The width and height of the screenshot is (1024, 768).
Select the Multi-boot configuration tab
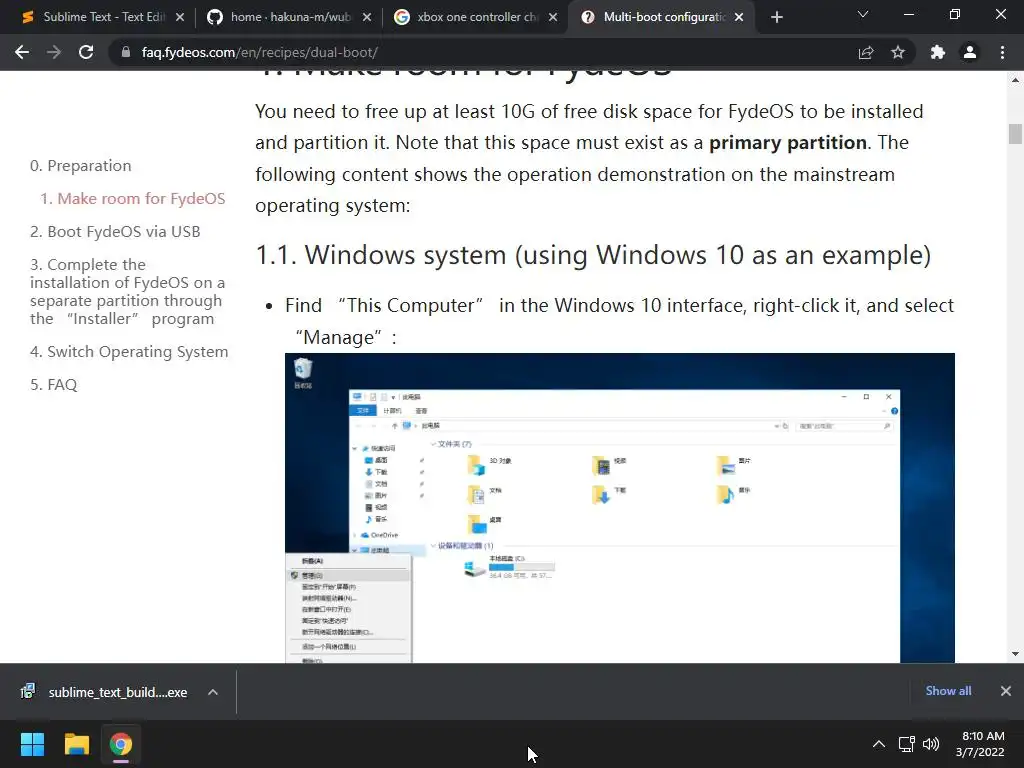click(662, 17)
